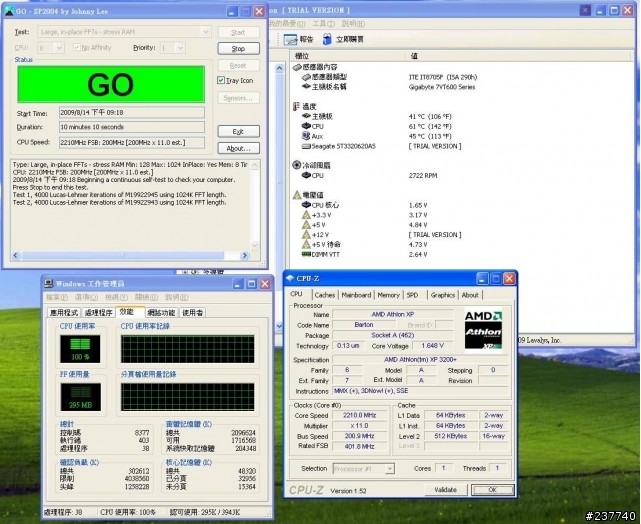
Task: Click the DIMM VTT memory row icon
Action: [306, 254]
